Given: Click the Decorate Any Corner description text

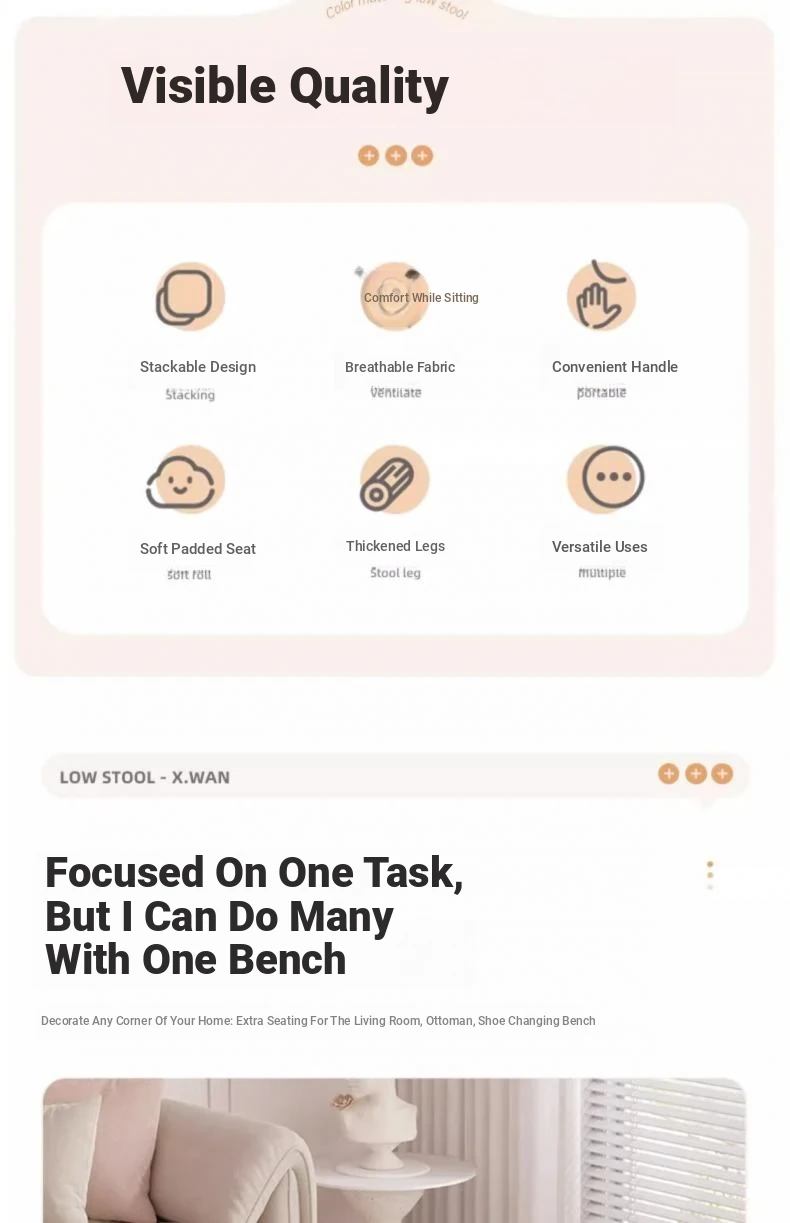Looking at the screenshot, I should (318, 1021).
